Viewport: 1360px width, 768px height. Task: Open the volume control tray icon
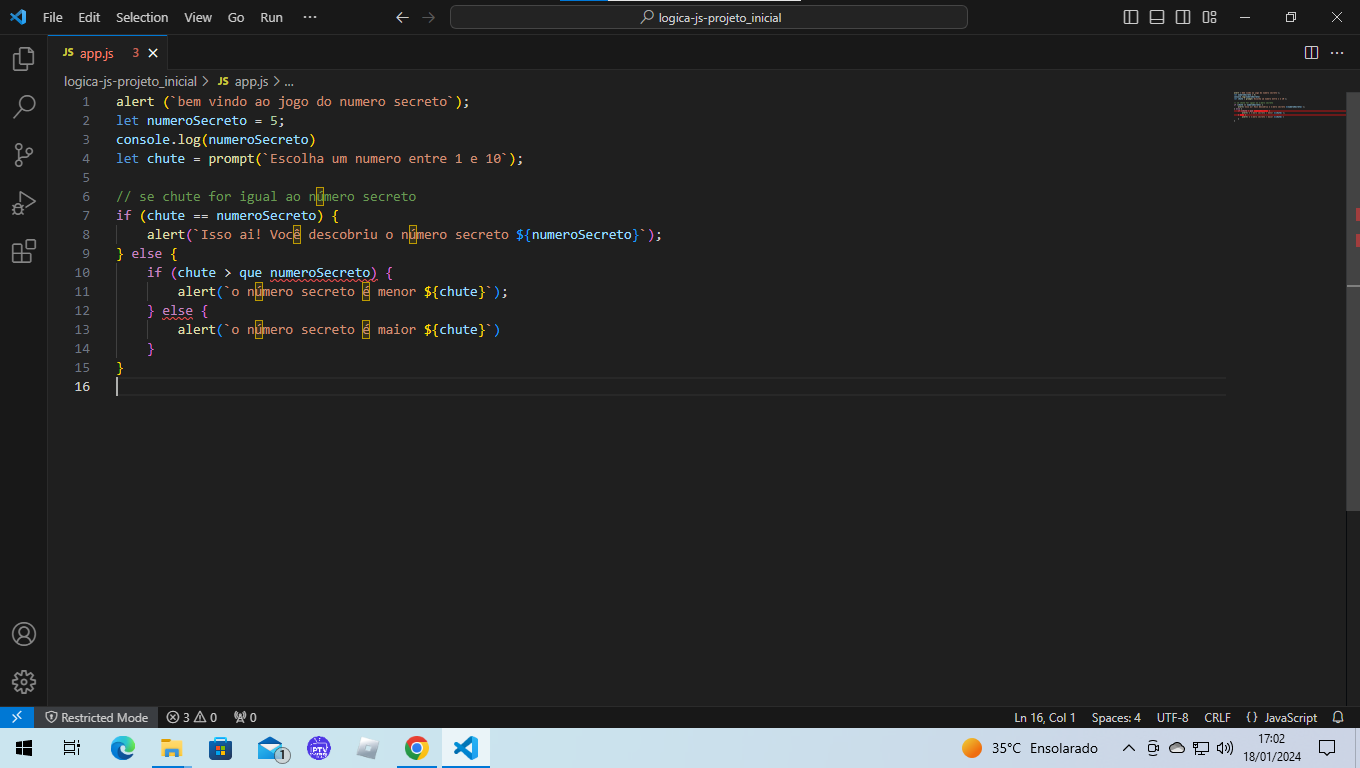1225,748
